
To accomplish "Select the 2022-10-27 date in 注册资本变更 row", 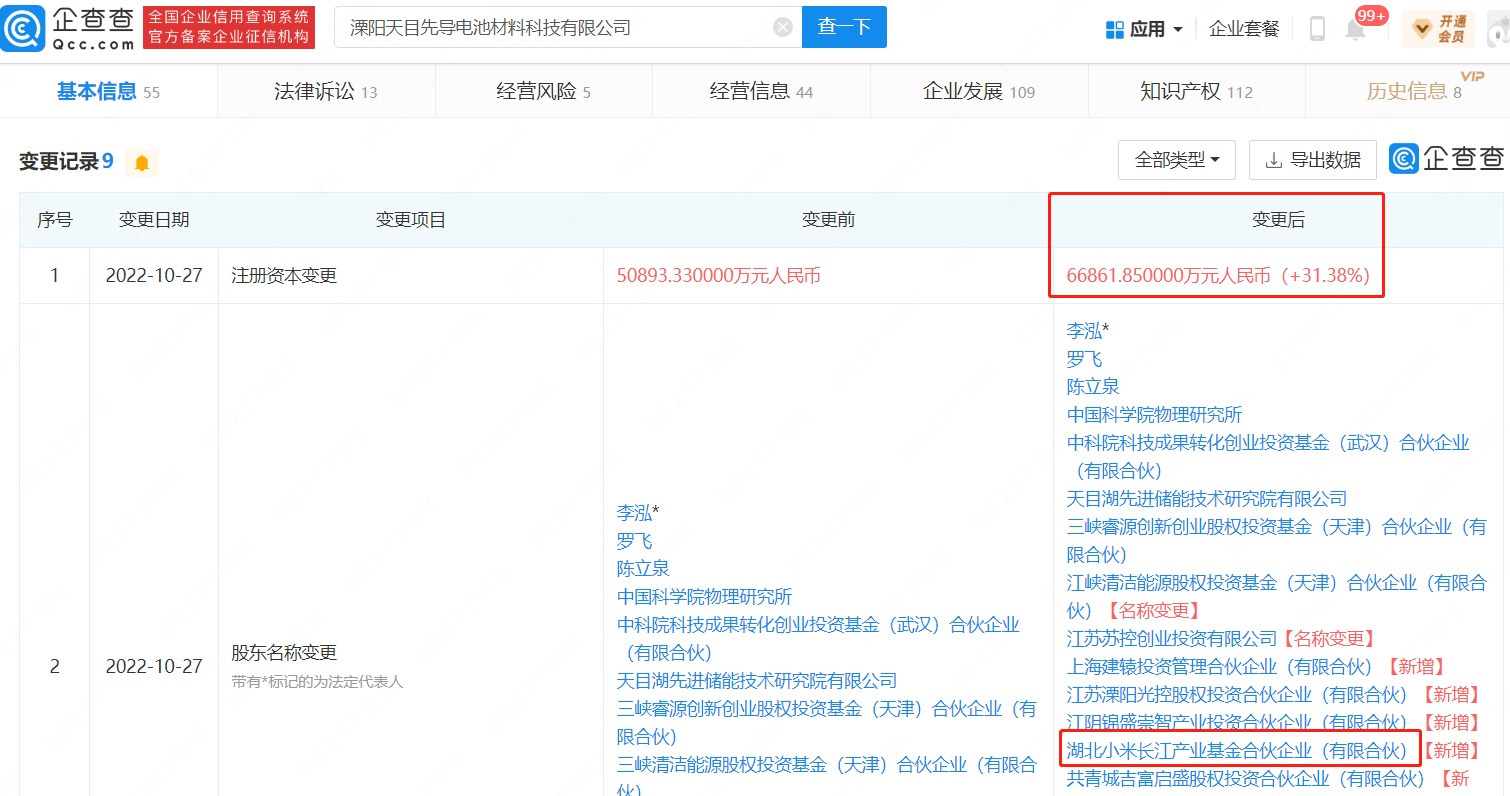I will [154, 276].
